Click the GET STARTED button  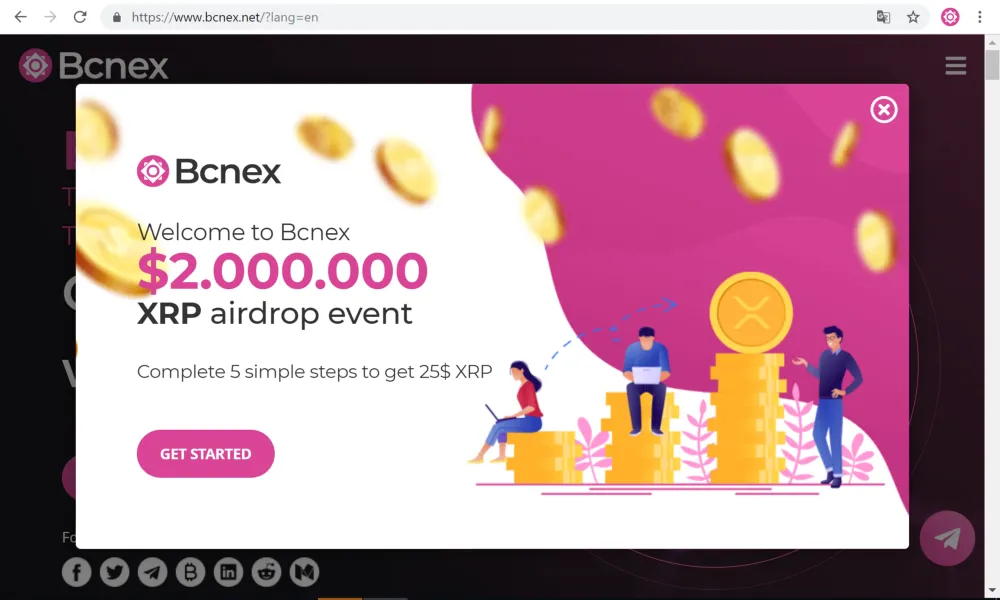205,453
